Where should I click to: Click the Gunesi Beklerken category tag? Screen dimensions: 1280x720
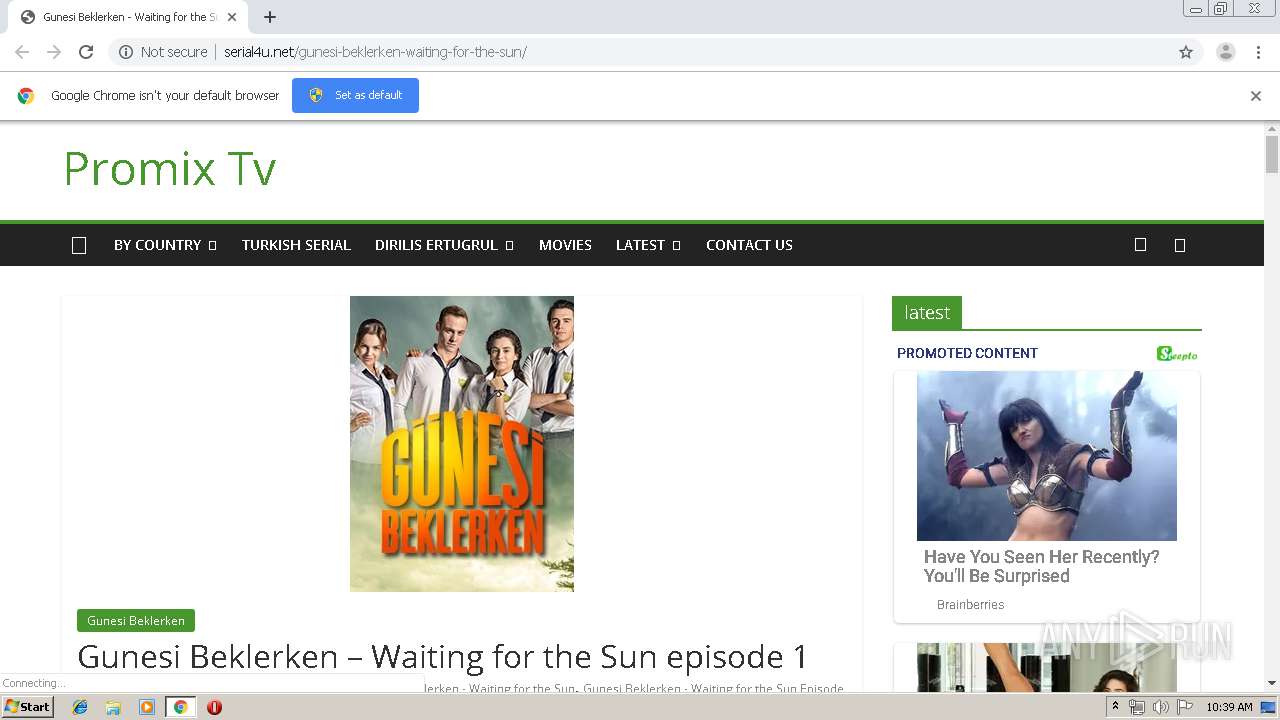[x=136, y=621]
